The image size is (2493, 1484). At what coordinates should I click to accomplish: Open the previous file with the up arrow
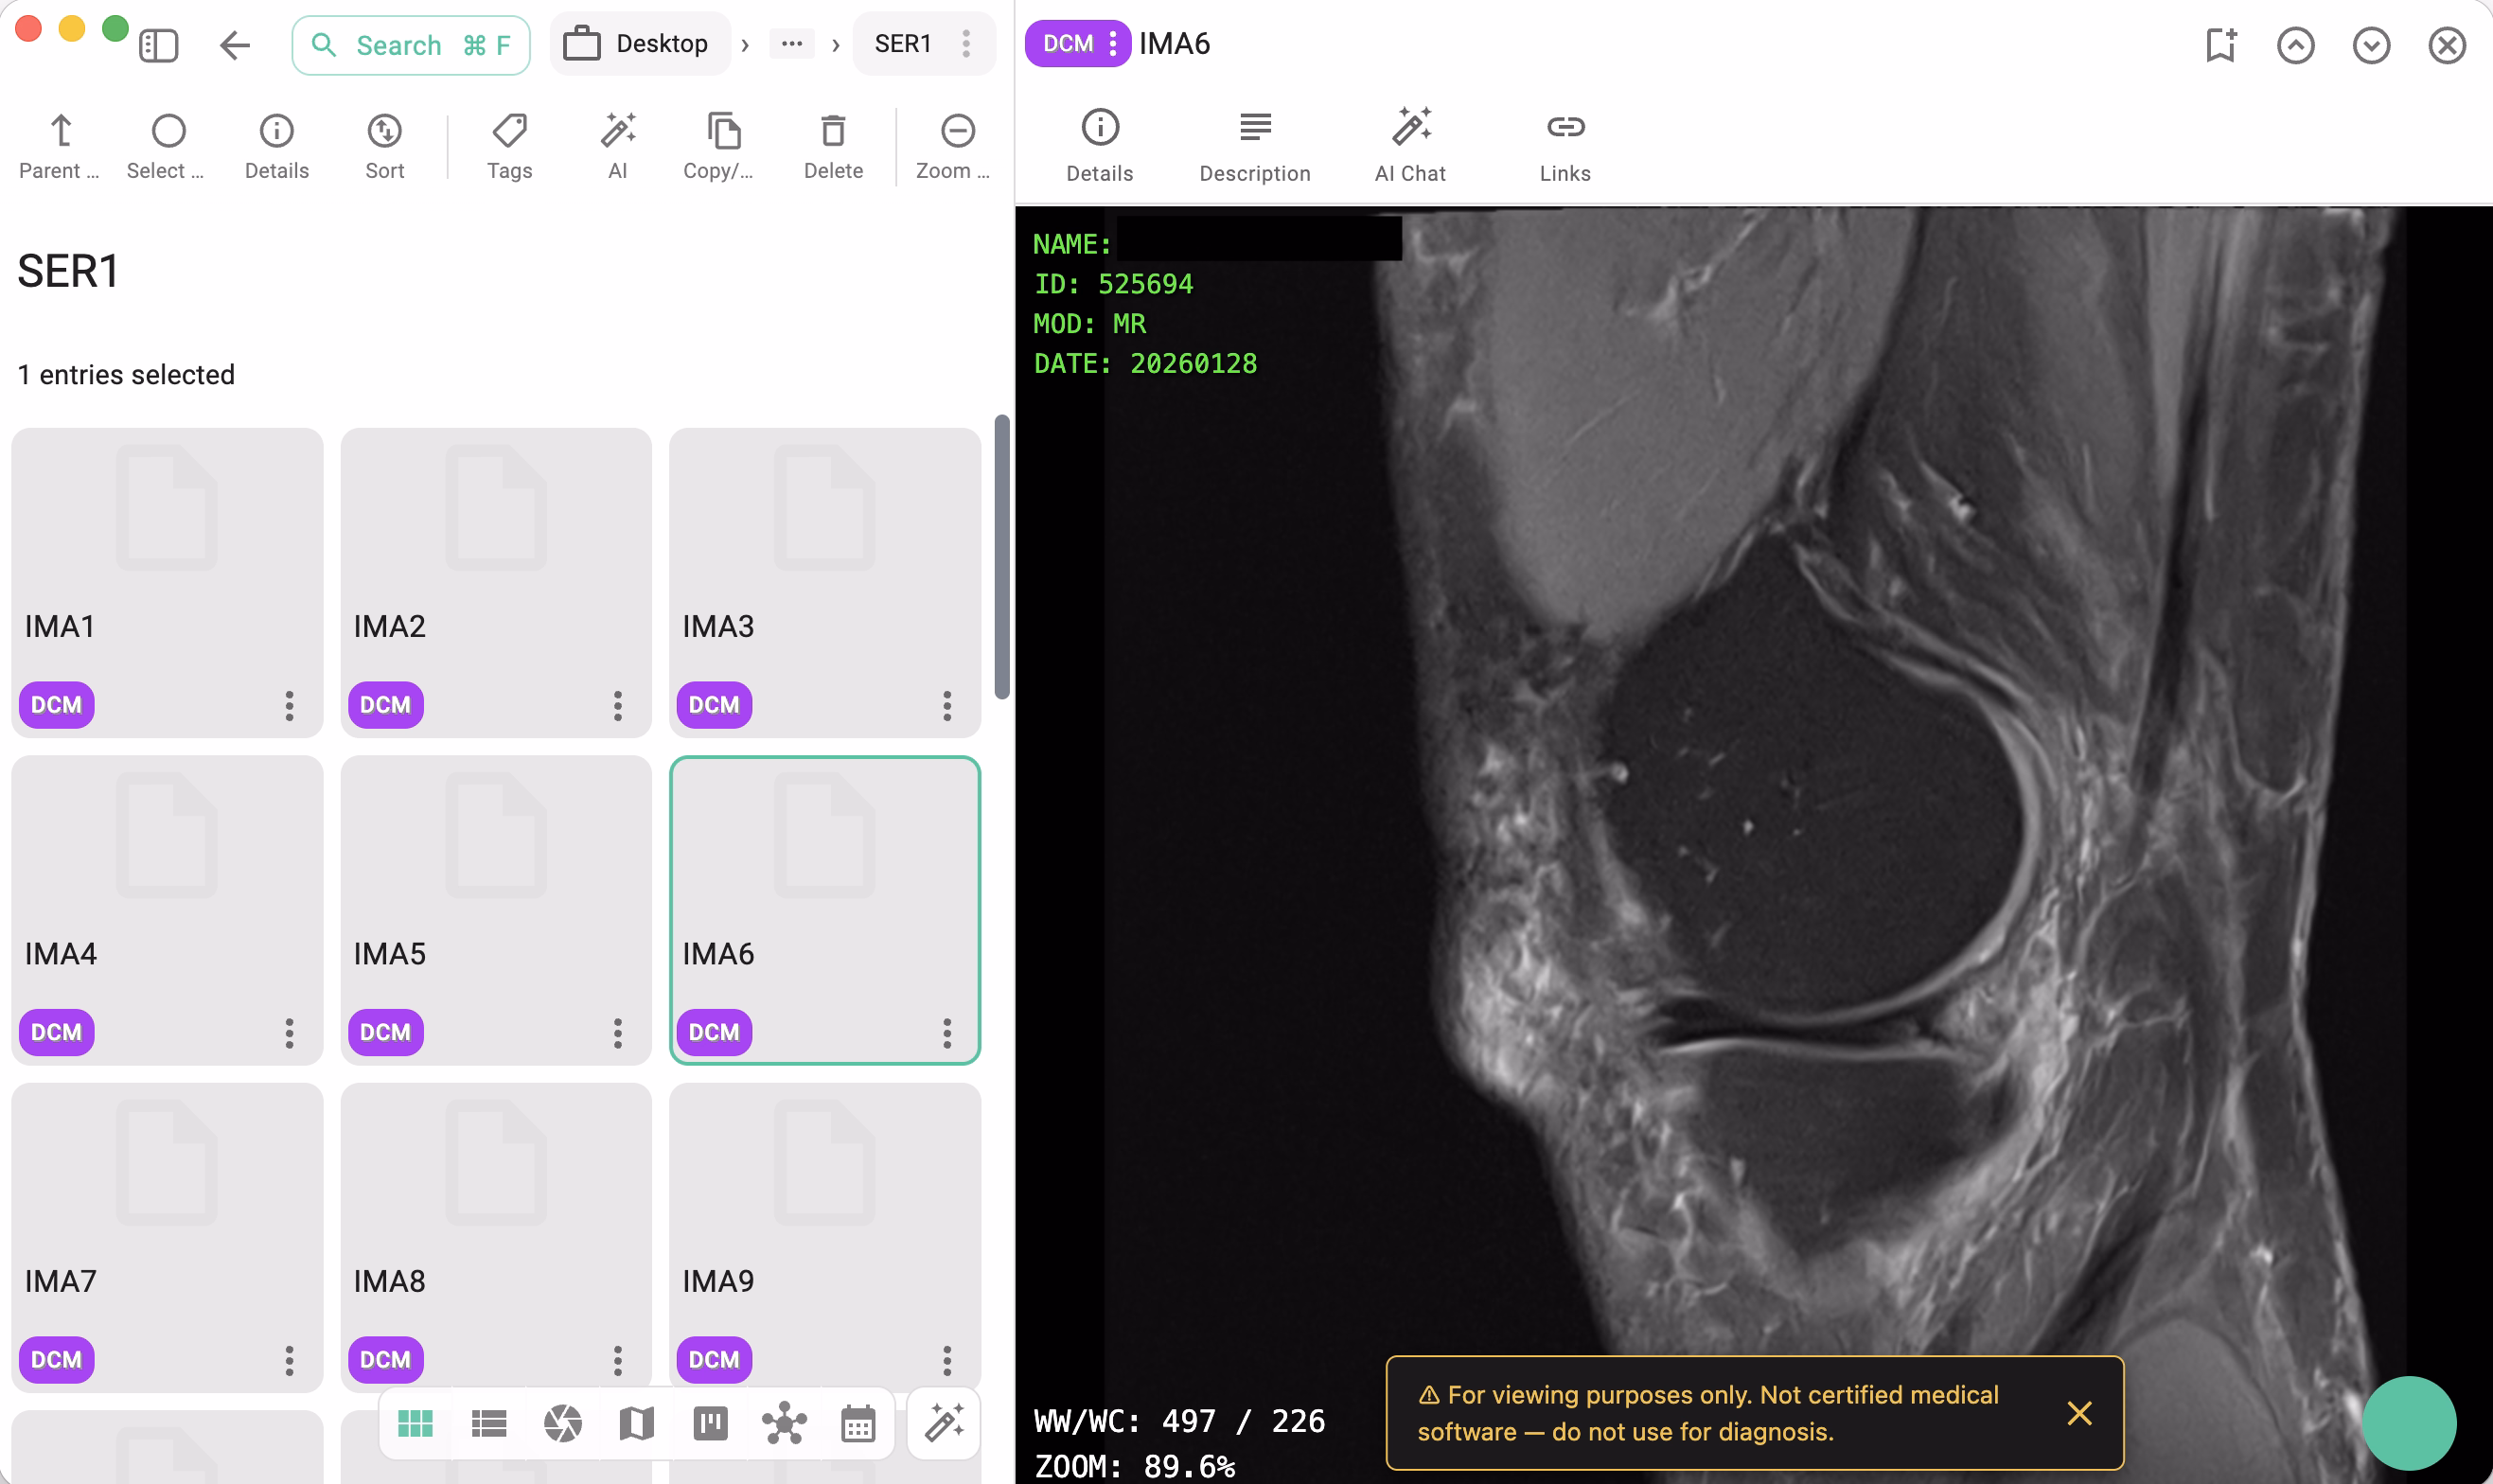(2296, 45)
